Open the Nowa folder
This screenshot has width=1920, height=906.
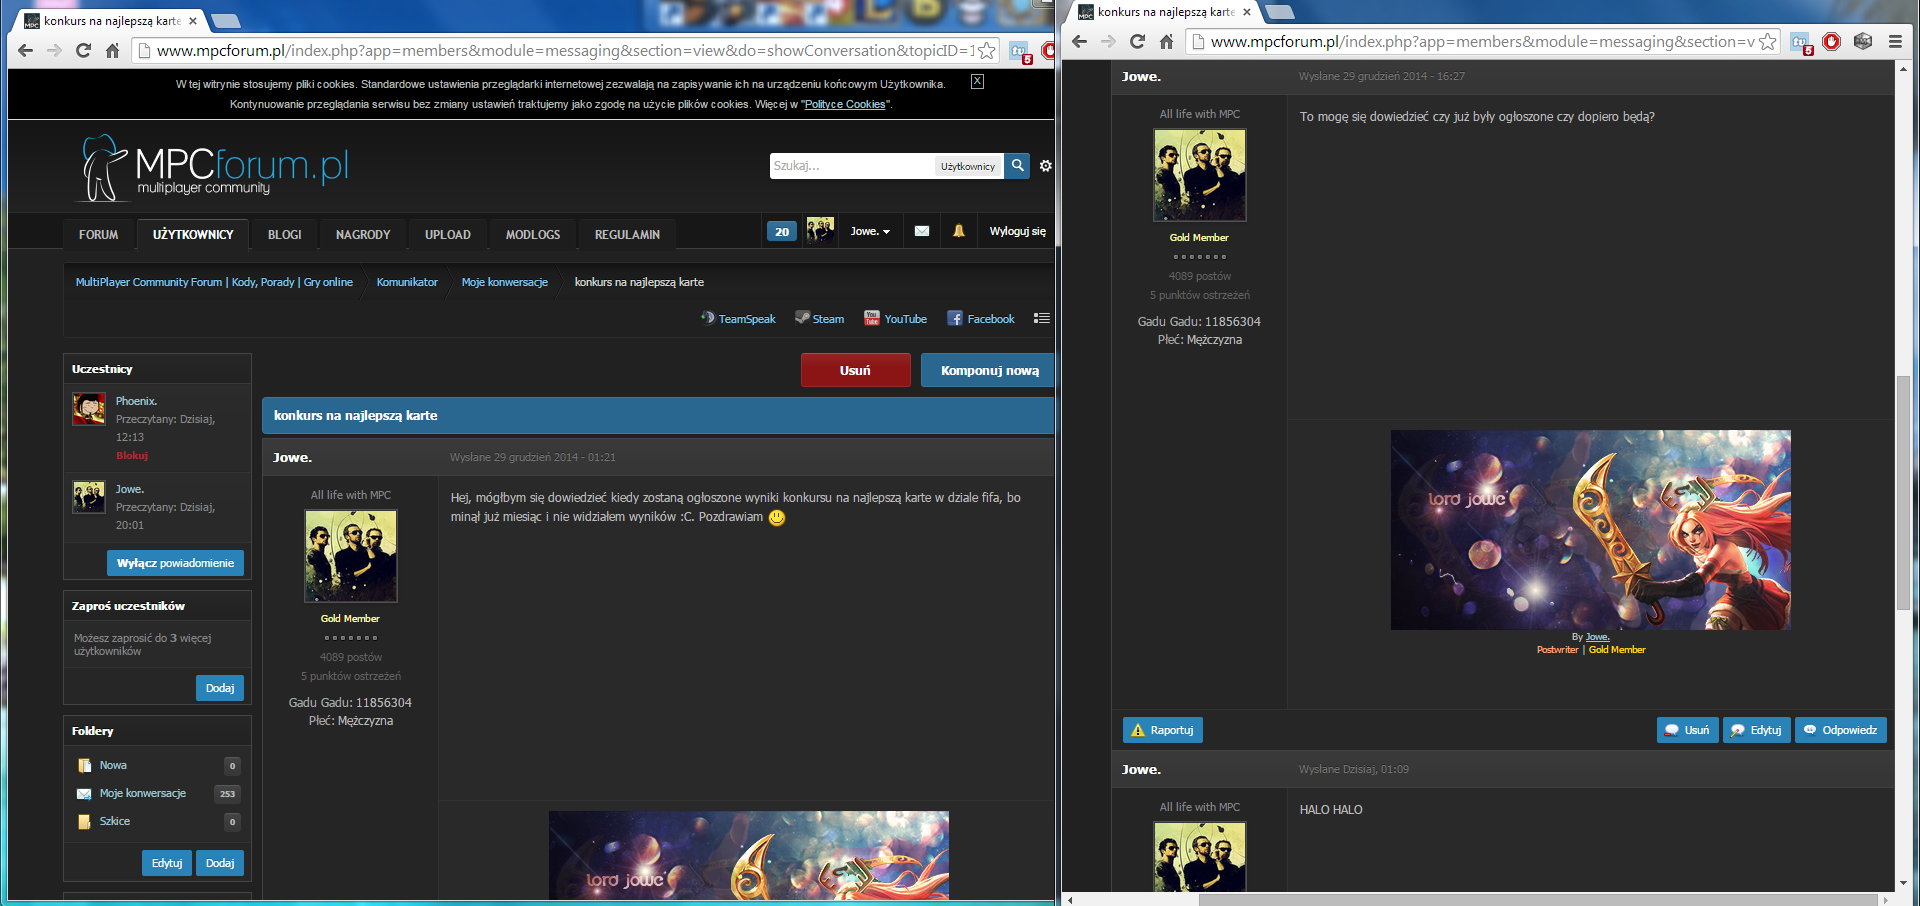(113, 765)
